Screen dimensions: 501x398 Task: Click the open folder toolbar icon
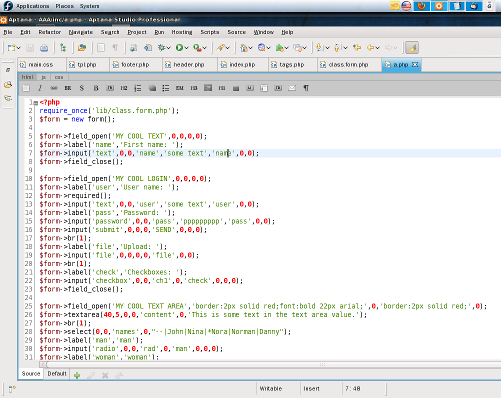[82, 48]
